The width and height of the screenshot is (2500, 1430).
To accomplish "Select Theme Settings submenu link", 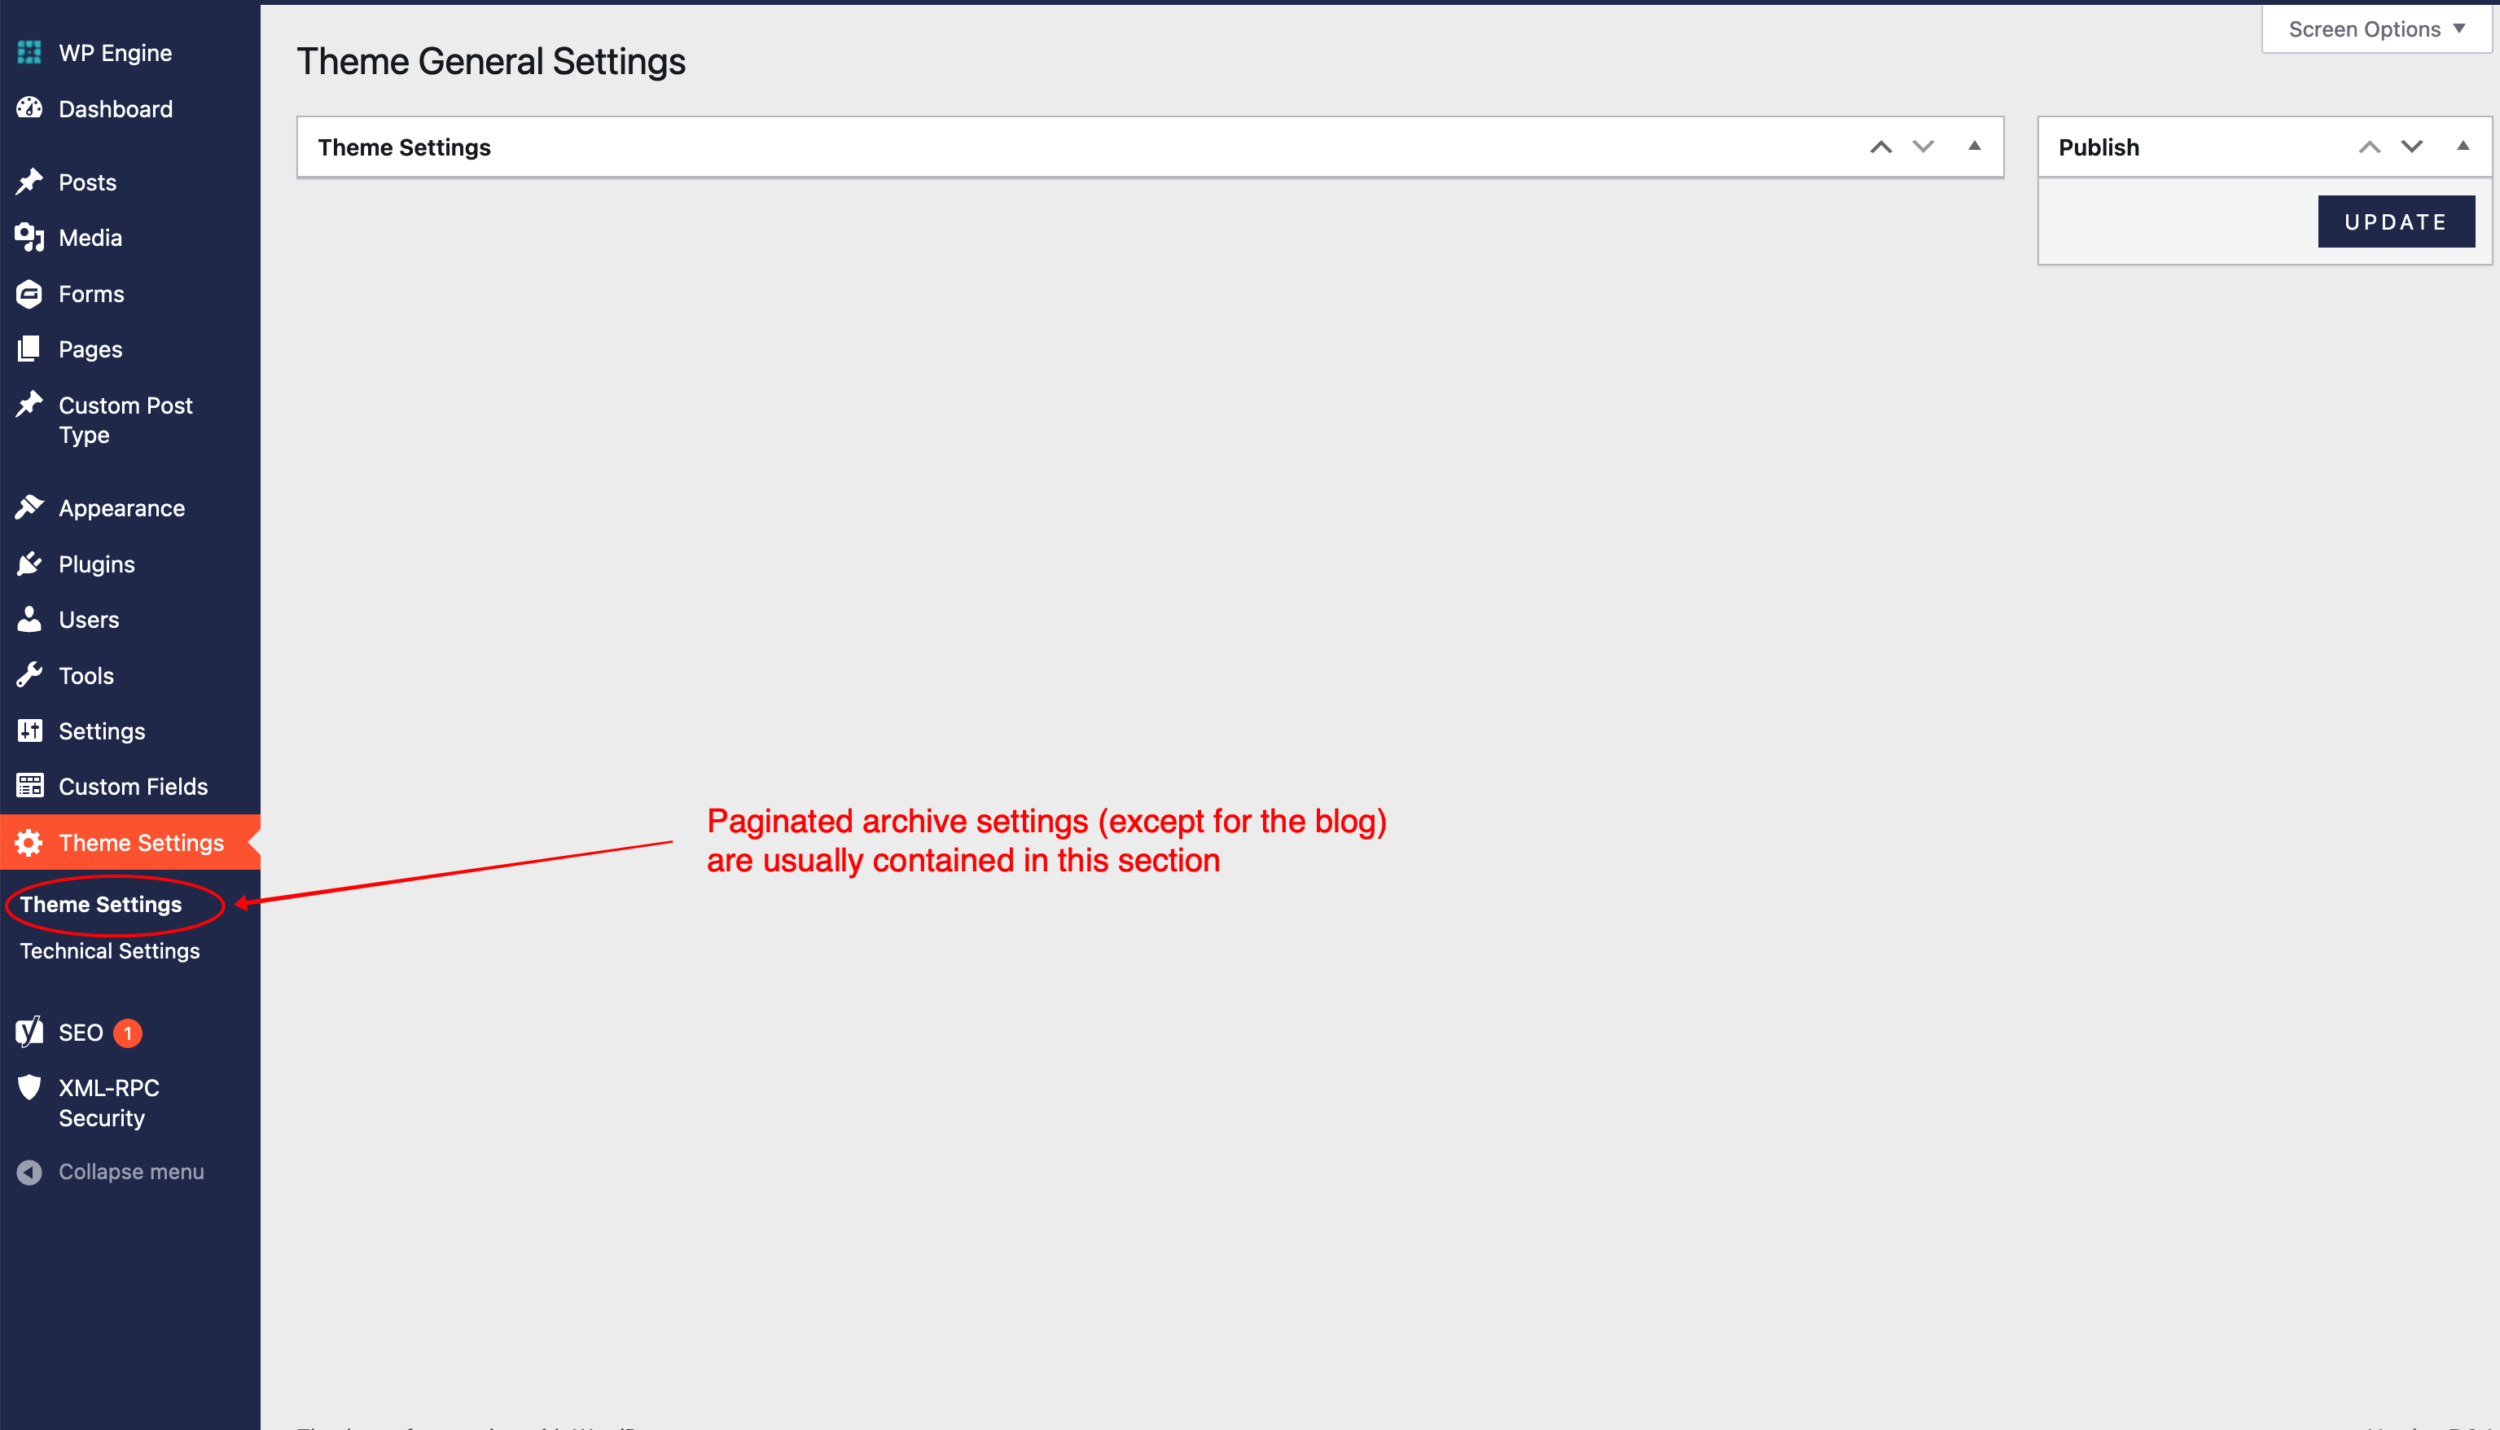I will coord(100,901).
